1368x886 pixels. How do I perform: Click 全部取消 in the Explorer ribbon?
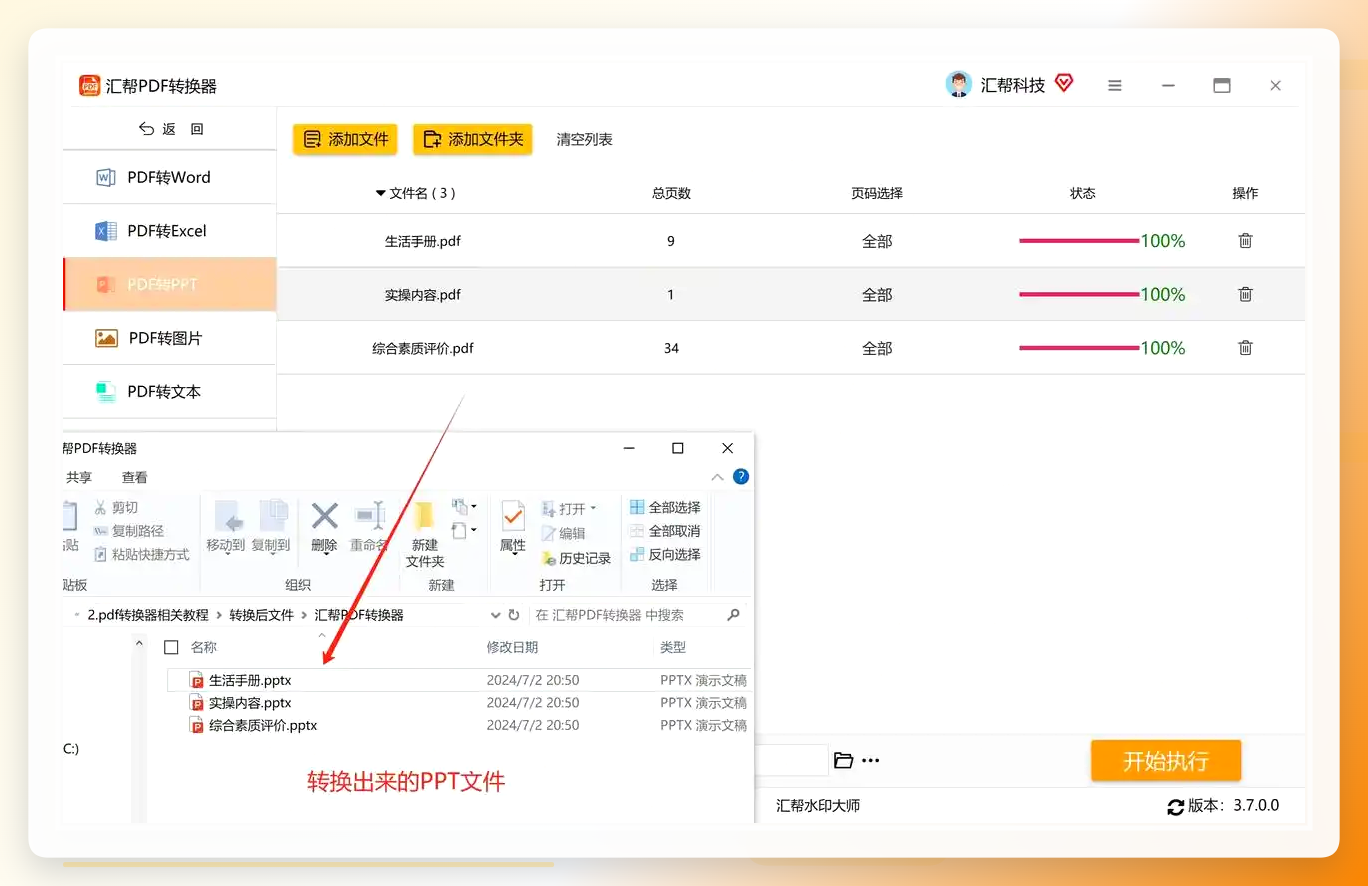[665, 530]
